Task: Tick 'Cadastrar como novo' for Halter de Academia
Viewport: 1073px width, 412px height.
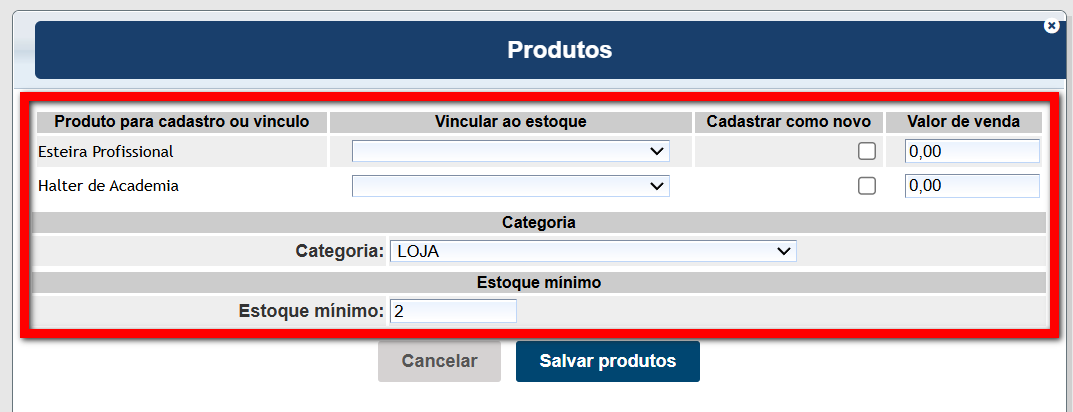Action: 867,186
